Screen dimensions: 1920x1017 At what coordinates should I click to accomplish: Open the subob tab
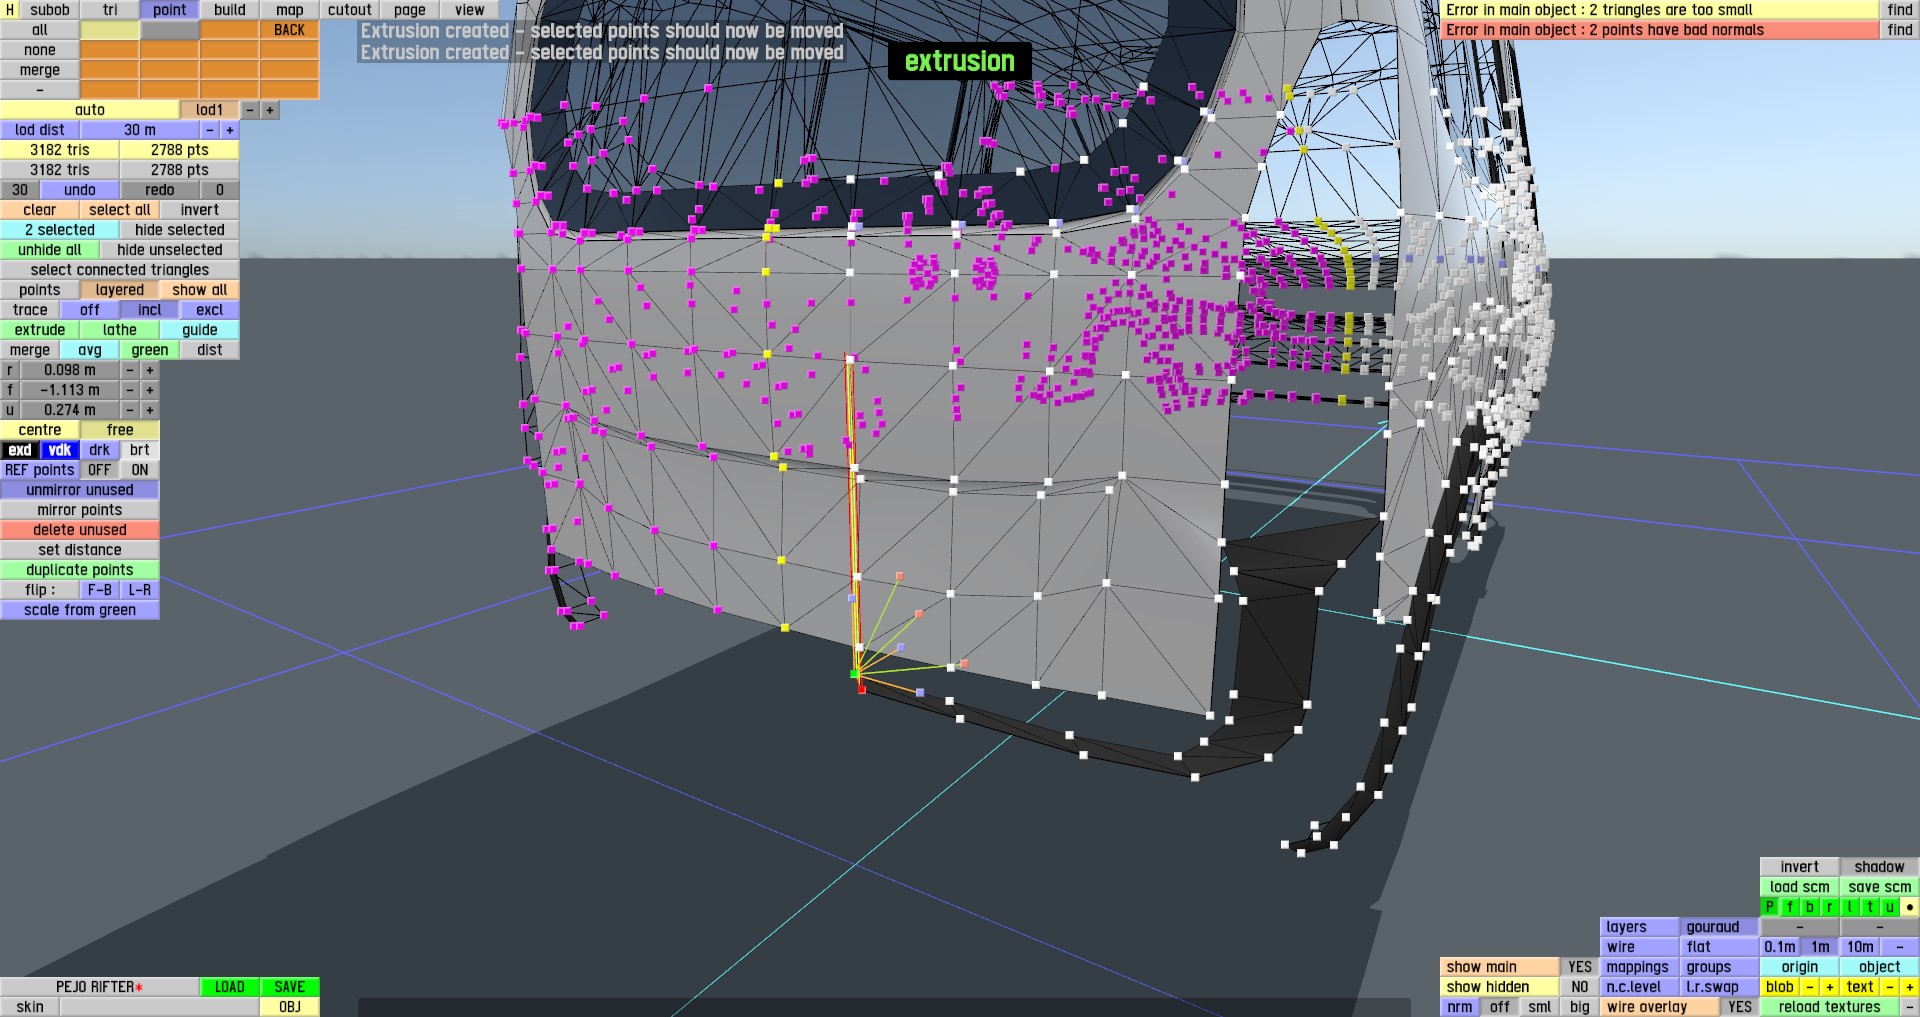click(x=50, y=10)
